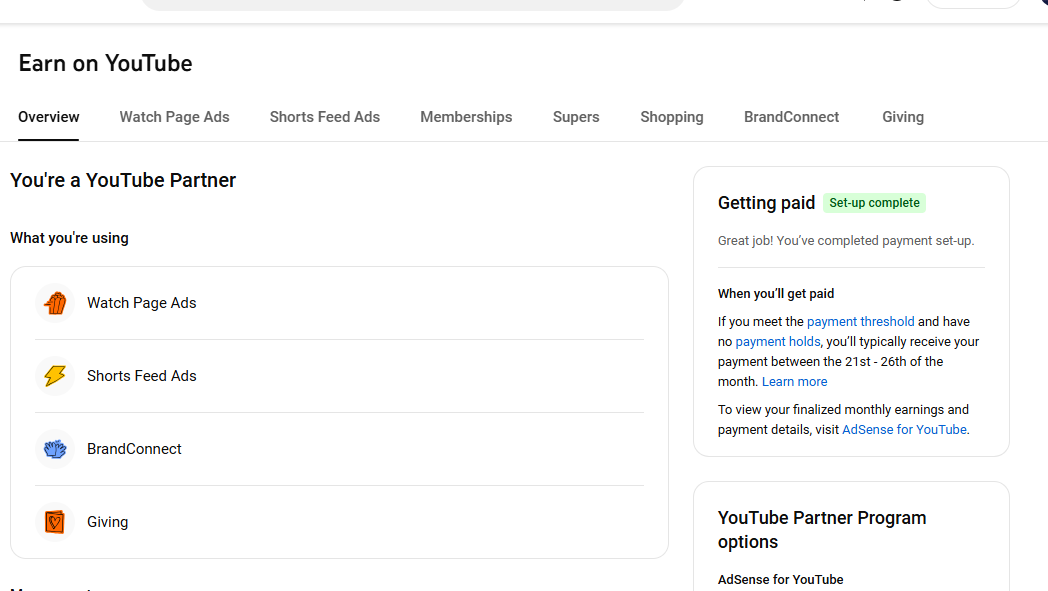Open the BrandConnect list row
Image resolution: width=1048 pixels, height=591 pixels.
(340, 449)
